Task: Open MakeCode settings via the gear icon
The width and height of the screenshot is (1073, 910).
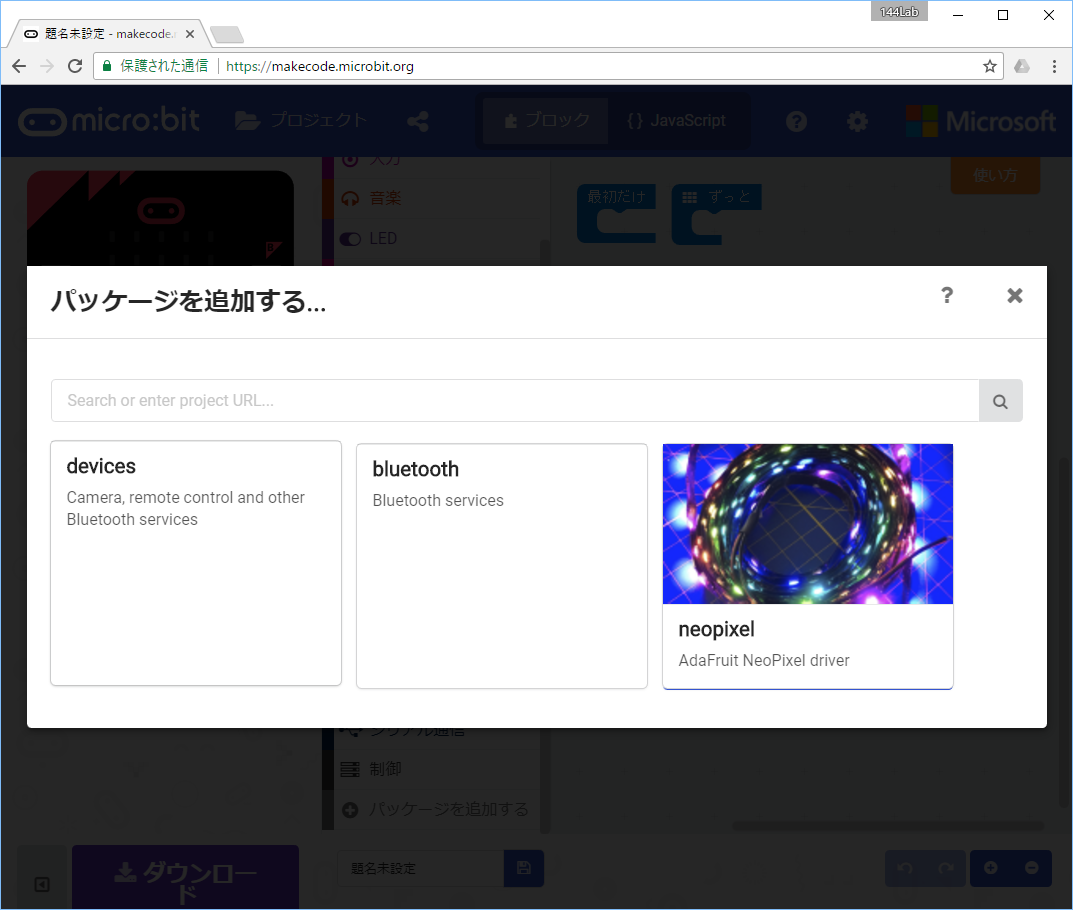Action: (856, 120)
